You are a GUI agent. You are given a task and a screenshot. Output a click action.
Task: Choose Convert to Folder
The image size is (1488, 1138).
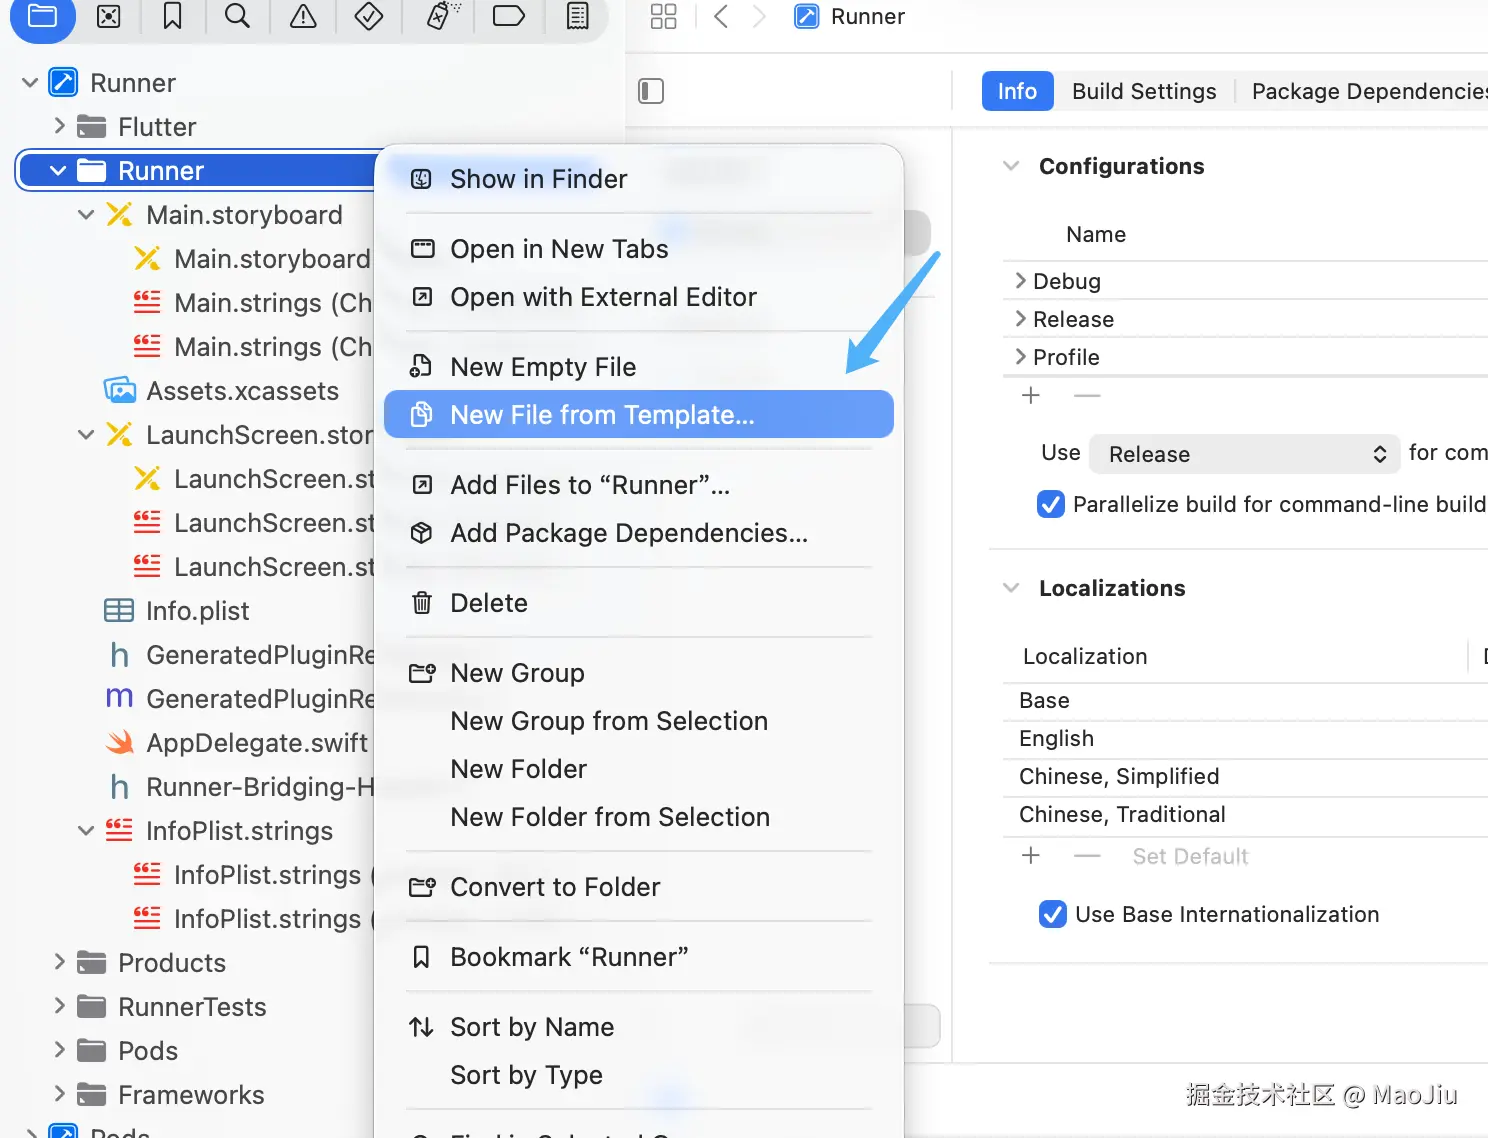tap(638, 887)
